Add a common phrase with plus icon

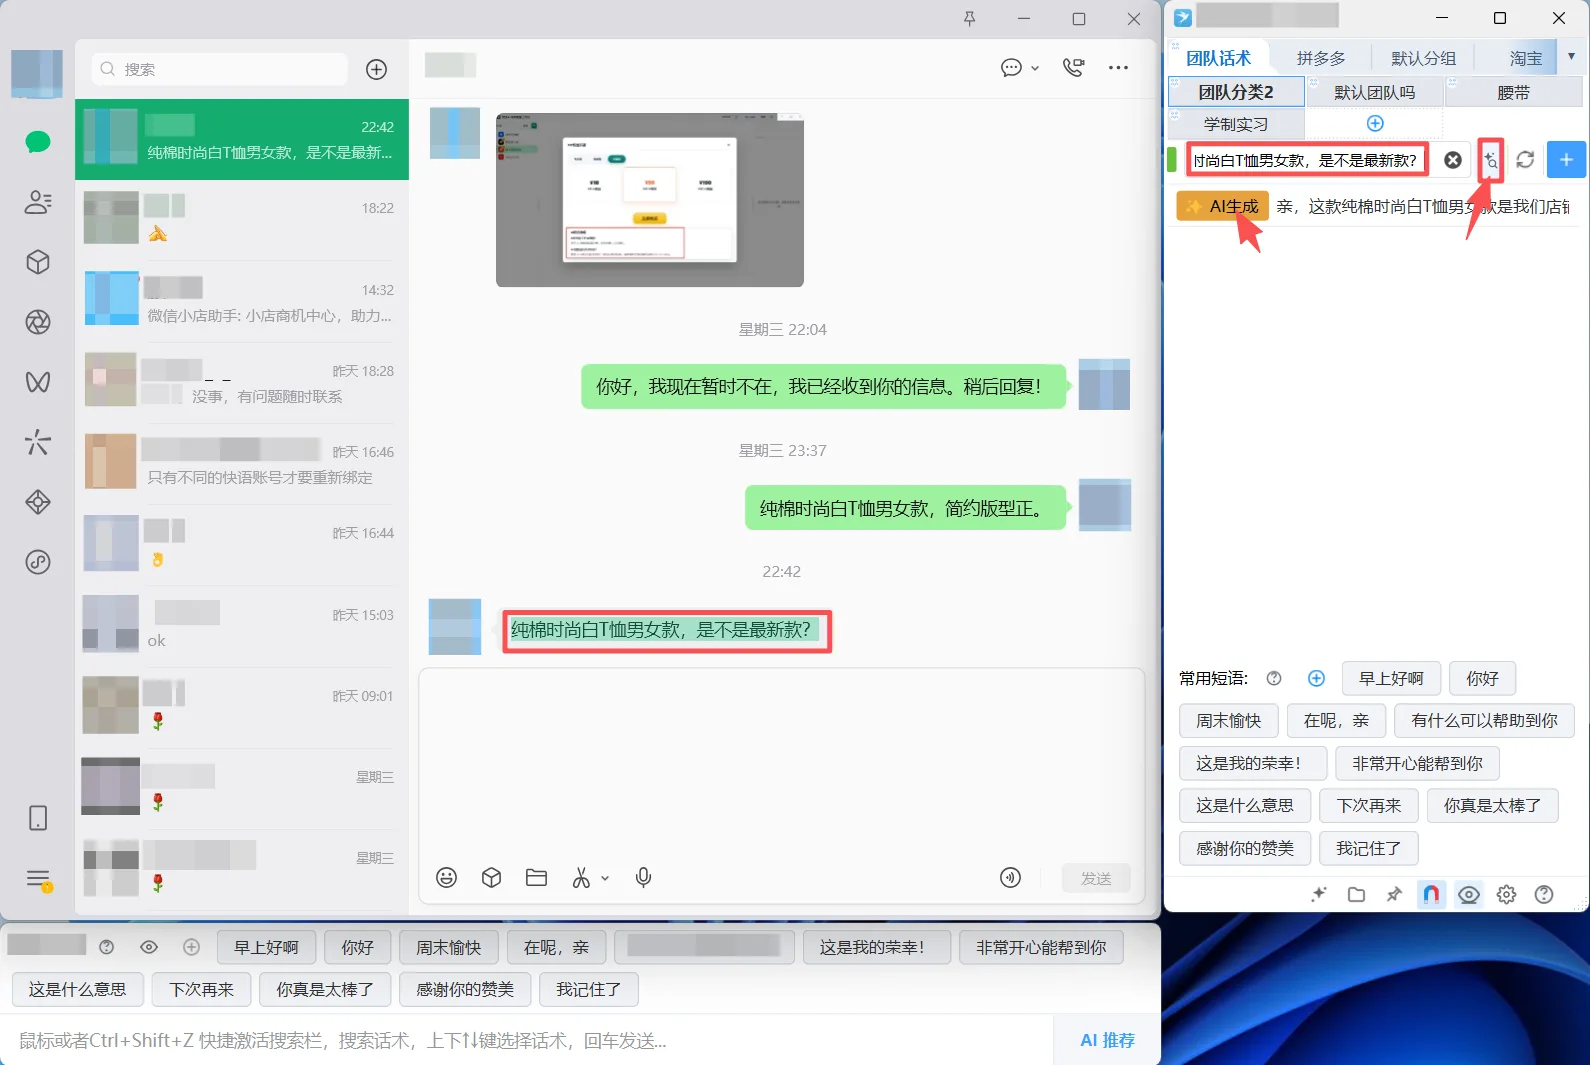pos(1316,678)
